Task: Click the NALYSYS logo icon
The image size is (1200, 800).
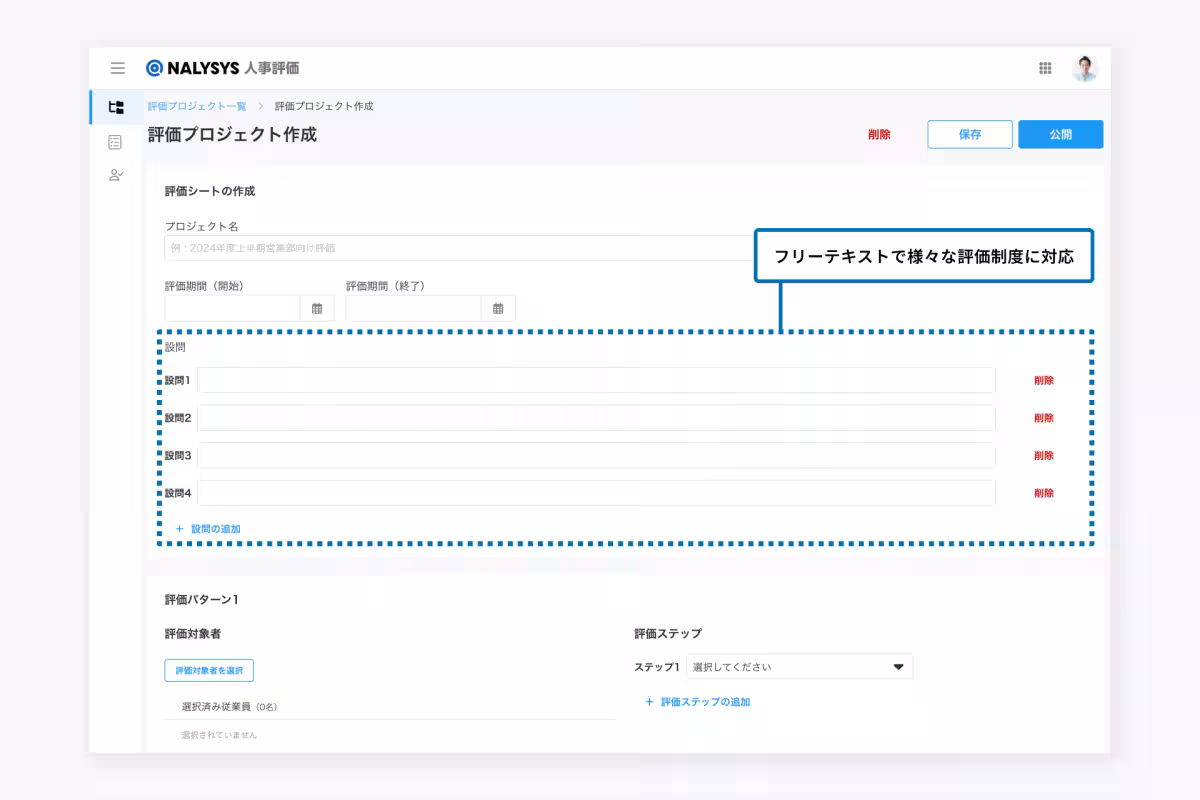Action: 154,68
